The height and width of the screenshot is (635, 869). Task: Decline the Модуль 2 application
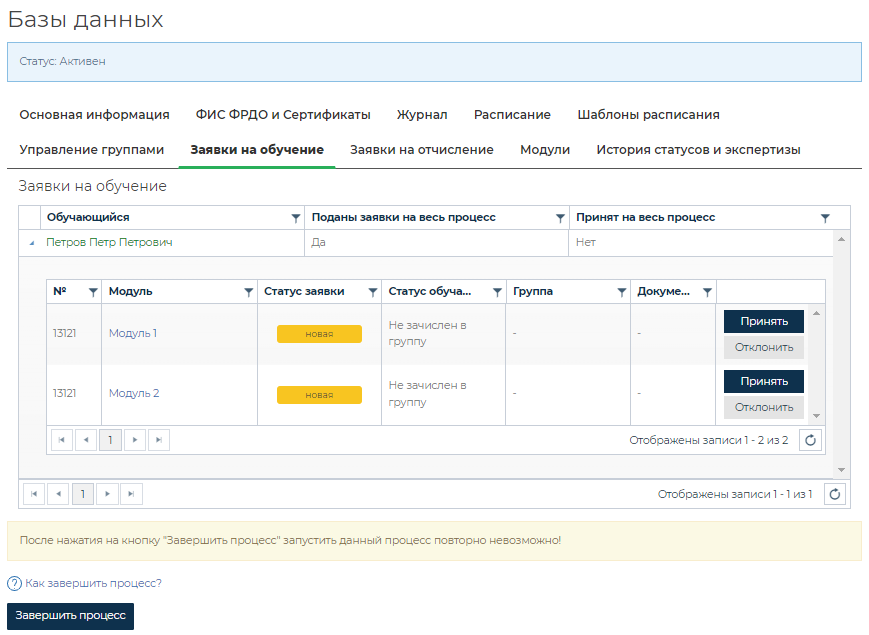[x=764, y=407]
